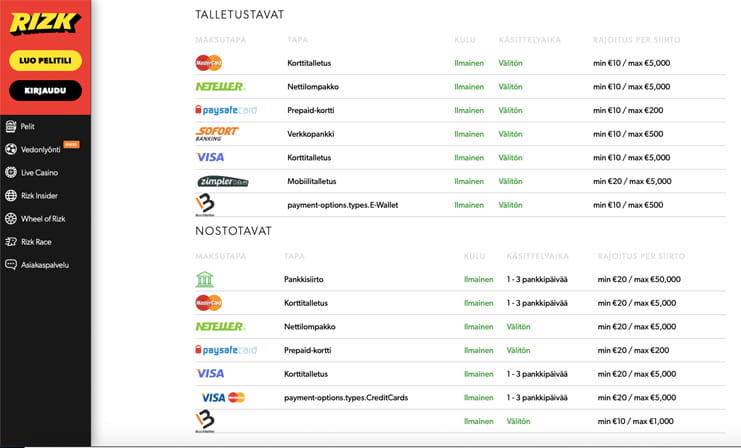Click the Rizk Race flag icon
This screenshot has height=448, width=741.
(x=11, y=242)
